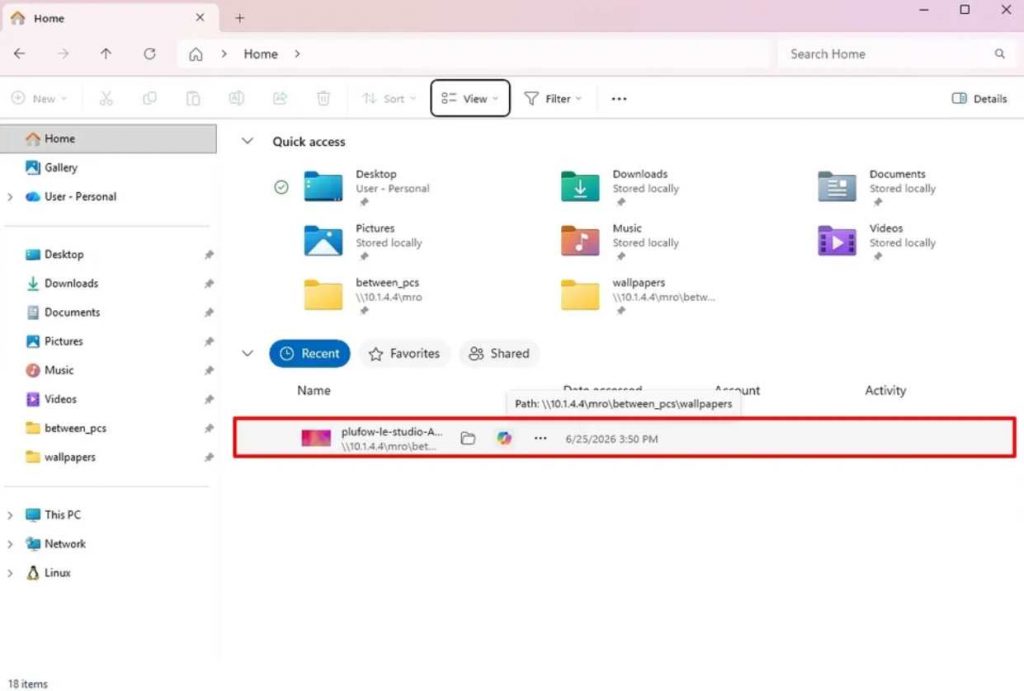1024x691 pixels.
Task: Expand Linux tree node
Action: (10, 573)
